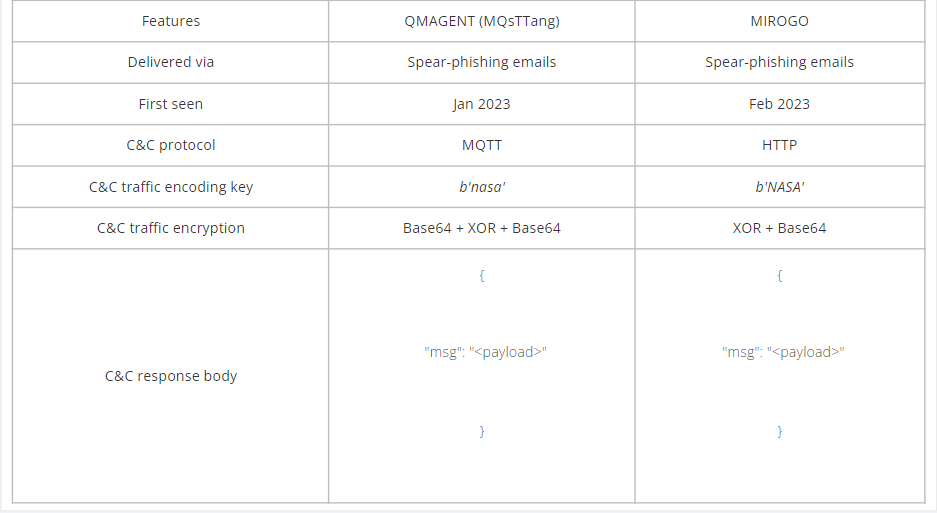Image resolution: width=937 pixels, height=513 pixels.
Task: Select the QMAGENT (MQsTTang) column header
Action: 482,21
